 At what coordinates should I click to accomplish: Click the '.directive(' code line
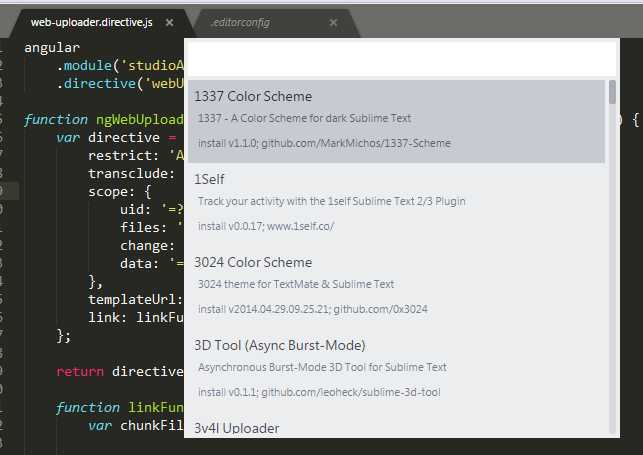(x=120, y=84)
